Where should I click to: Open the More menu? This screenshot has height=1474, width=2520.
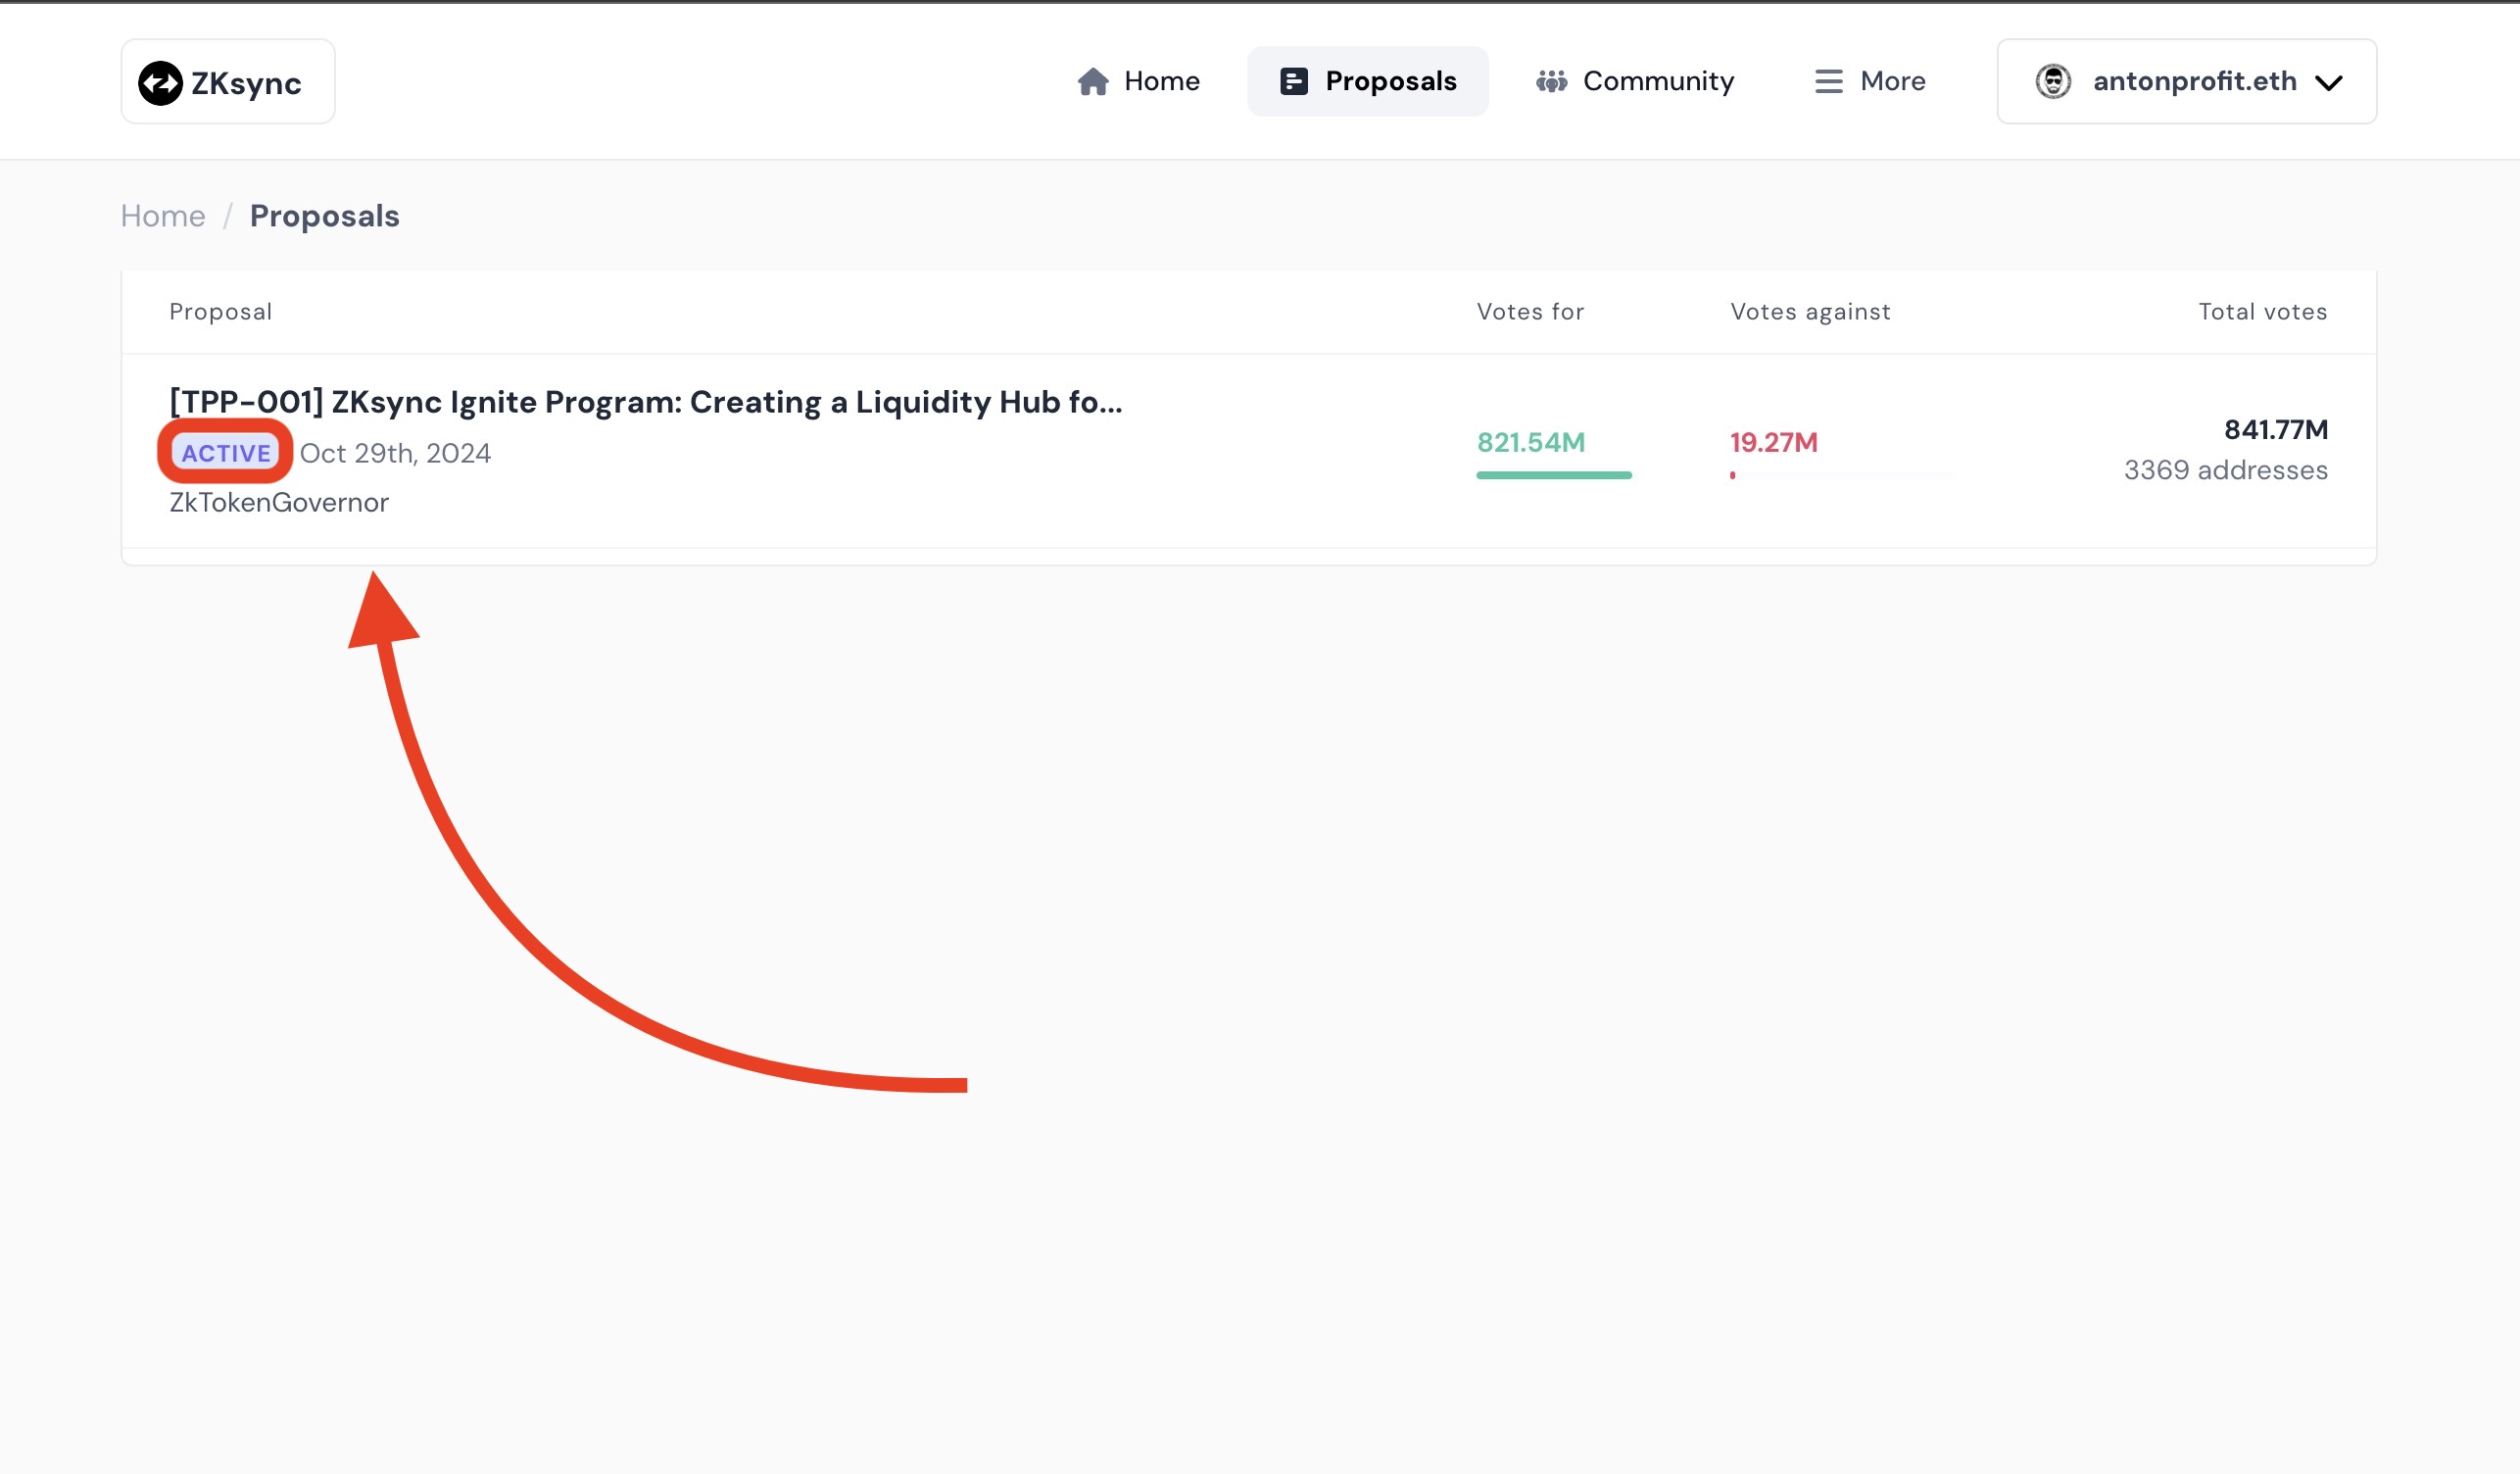[1870, 81]
